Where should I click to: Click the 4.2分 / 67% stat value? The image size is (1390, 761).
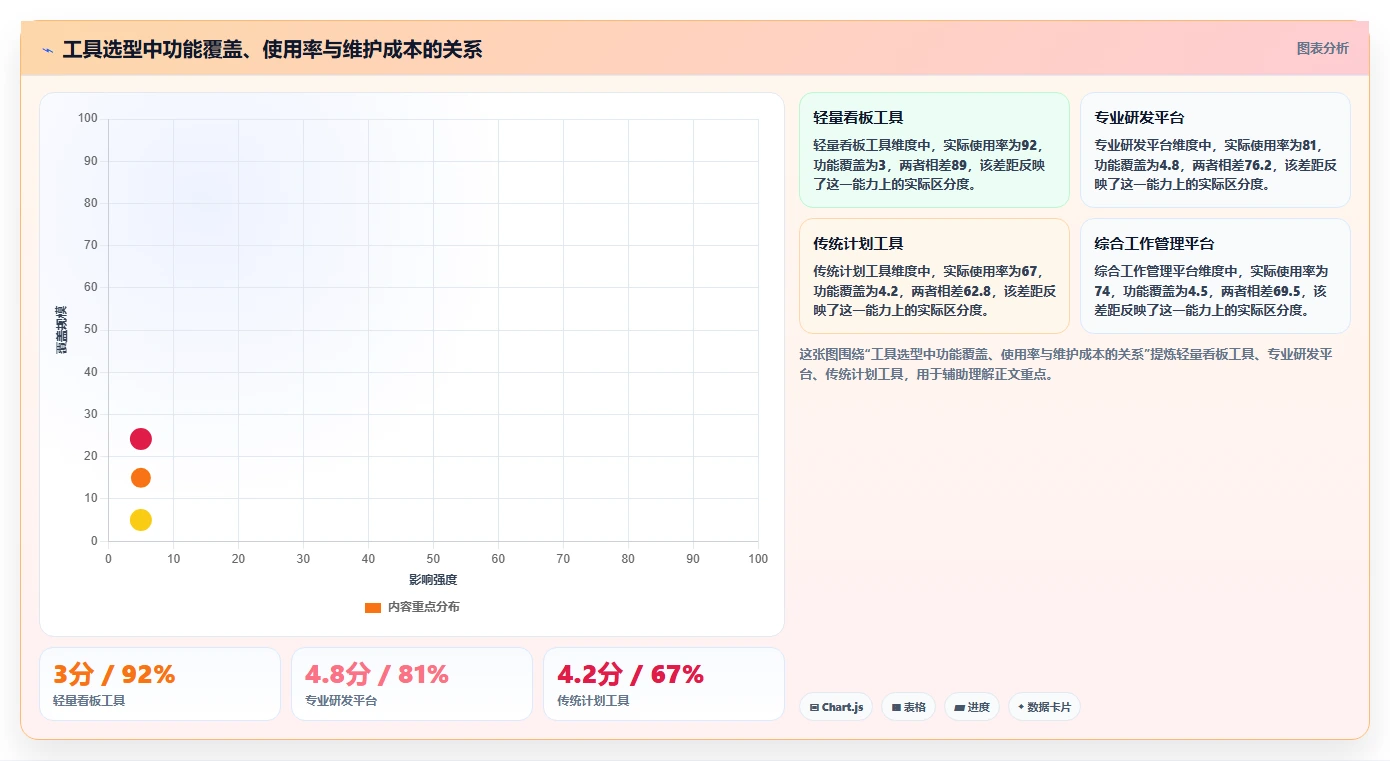click(631, 674)
